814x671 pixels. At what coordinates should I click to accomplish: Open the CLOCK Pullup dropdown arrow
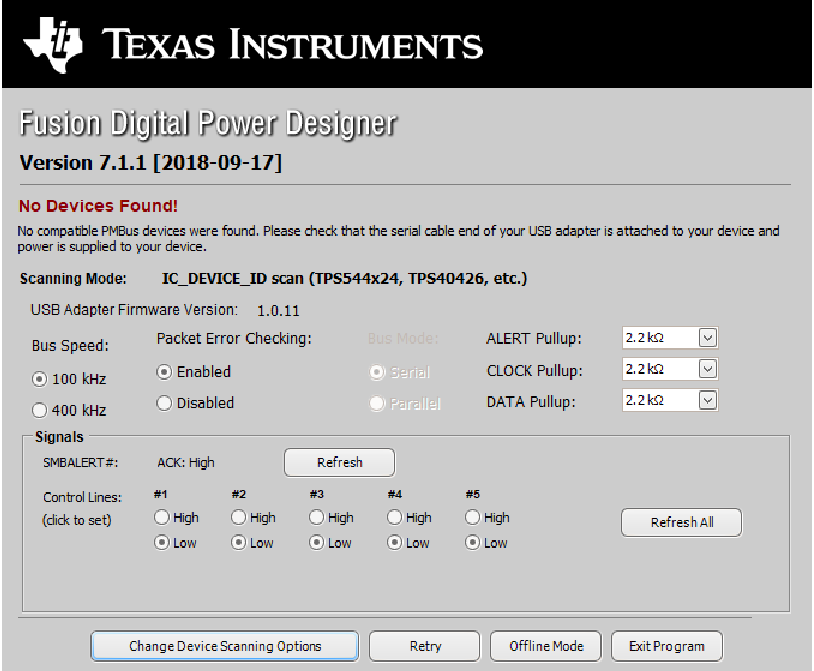(708, 369)
